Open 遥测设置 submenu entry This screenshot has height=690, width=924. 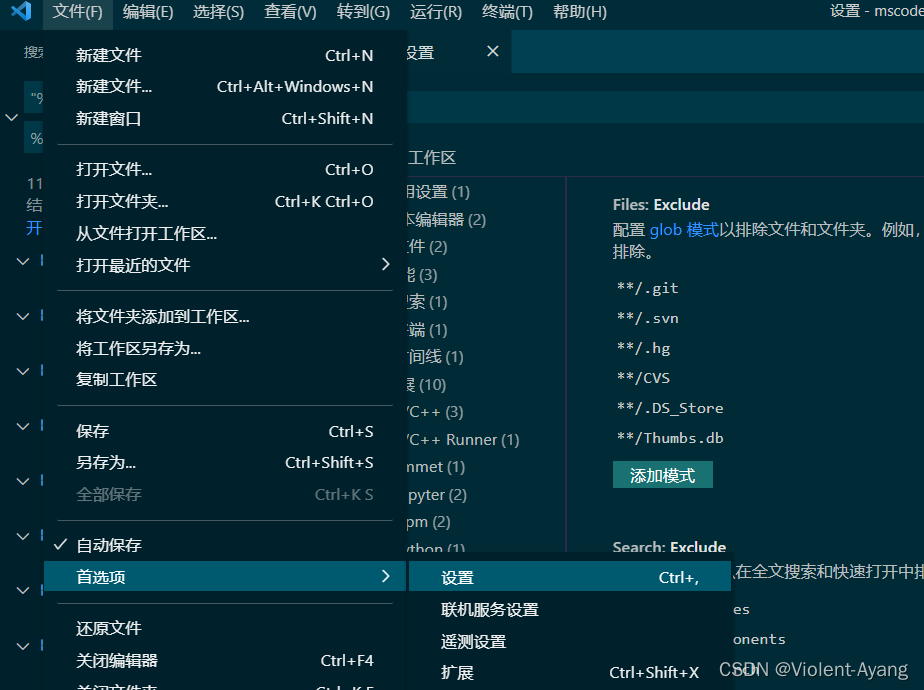pos(570,641)
